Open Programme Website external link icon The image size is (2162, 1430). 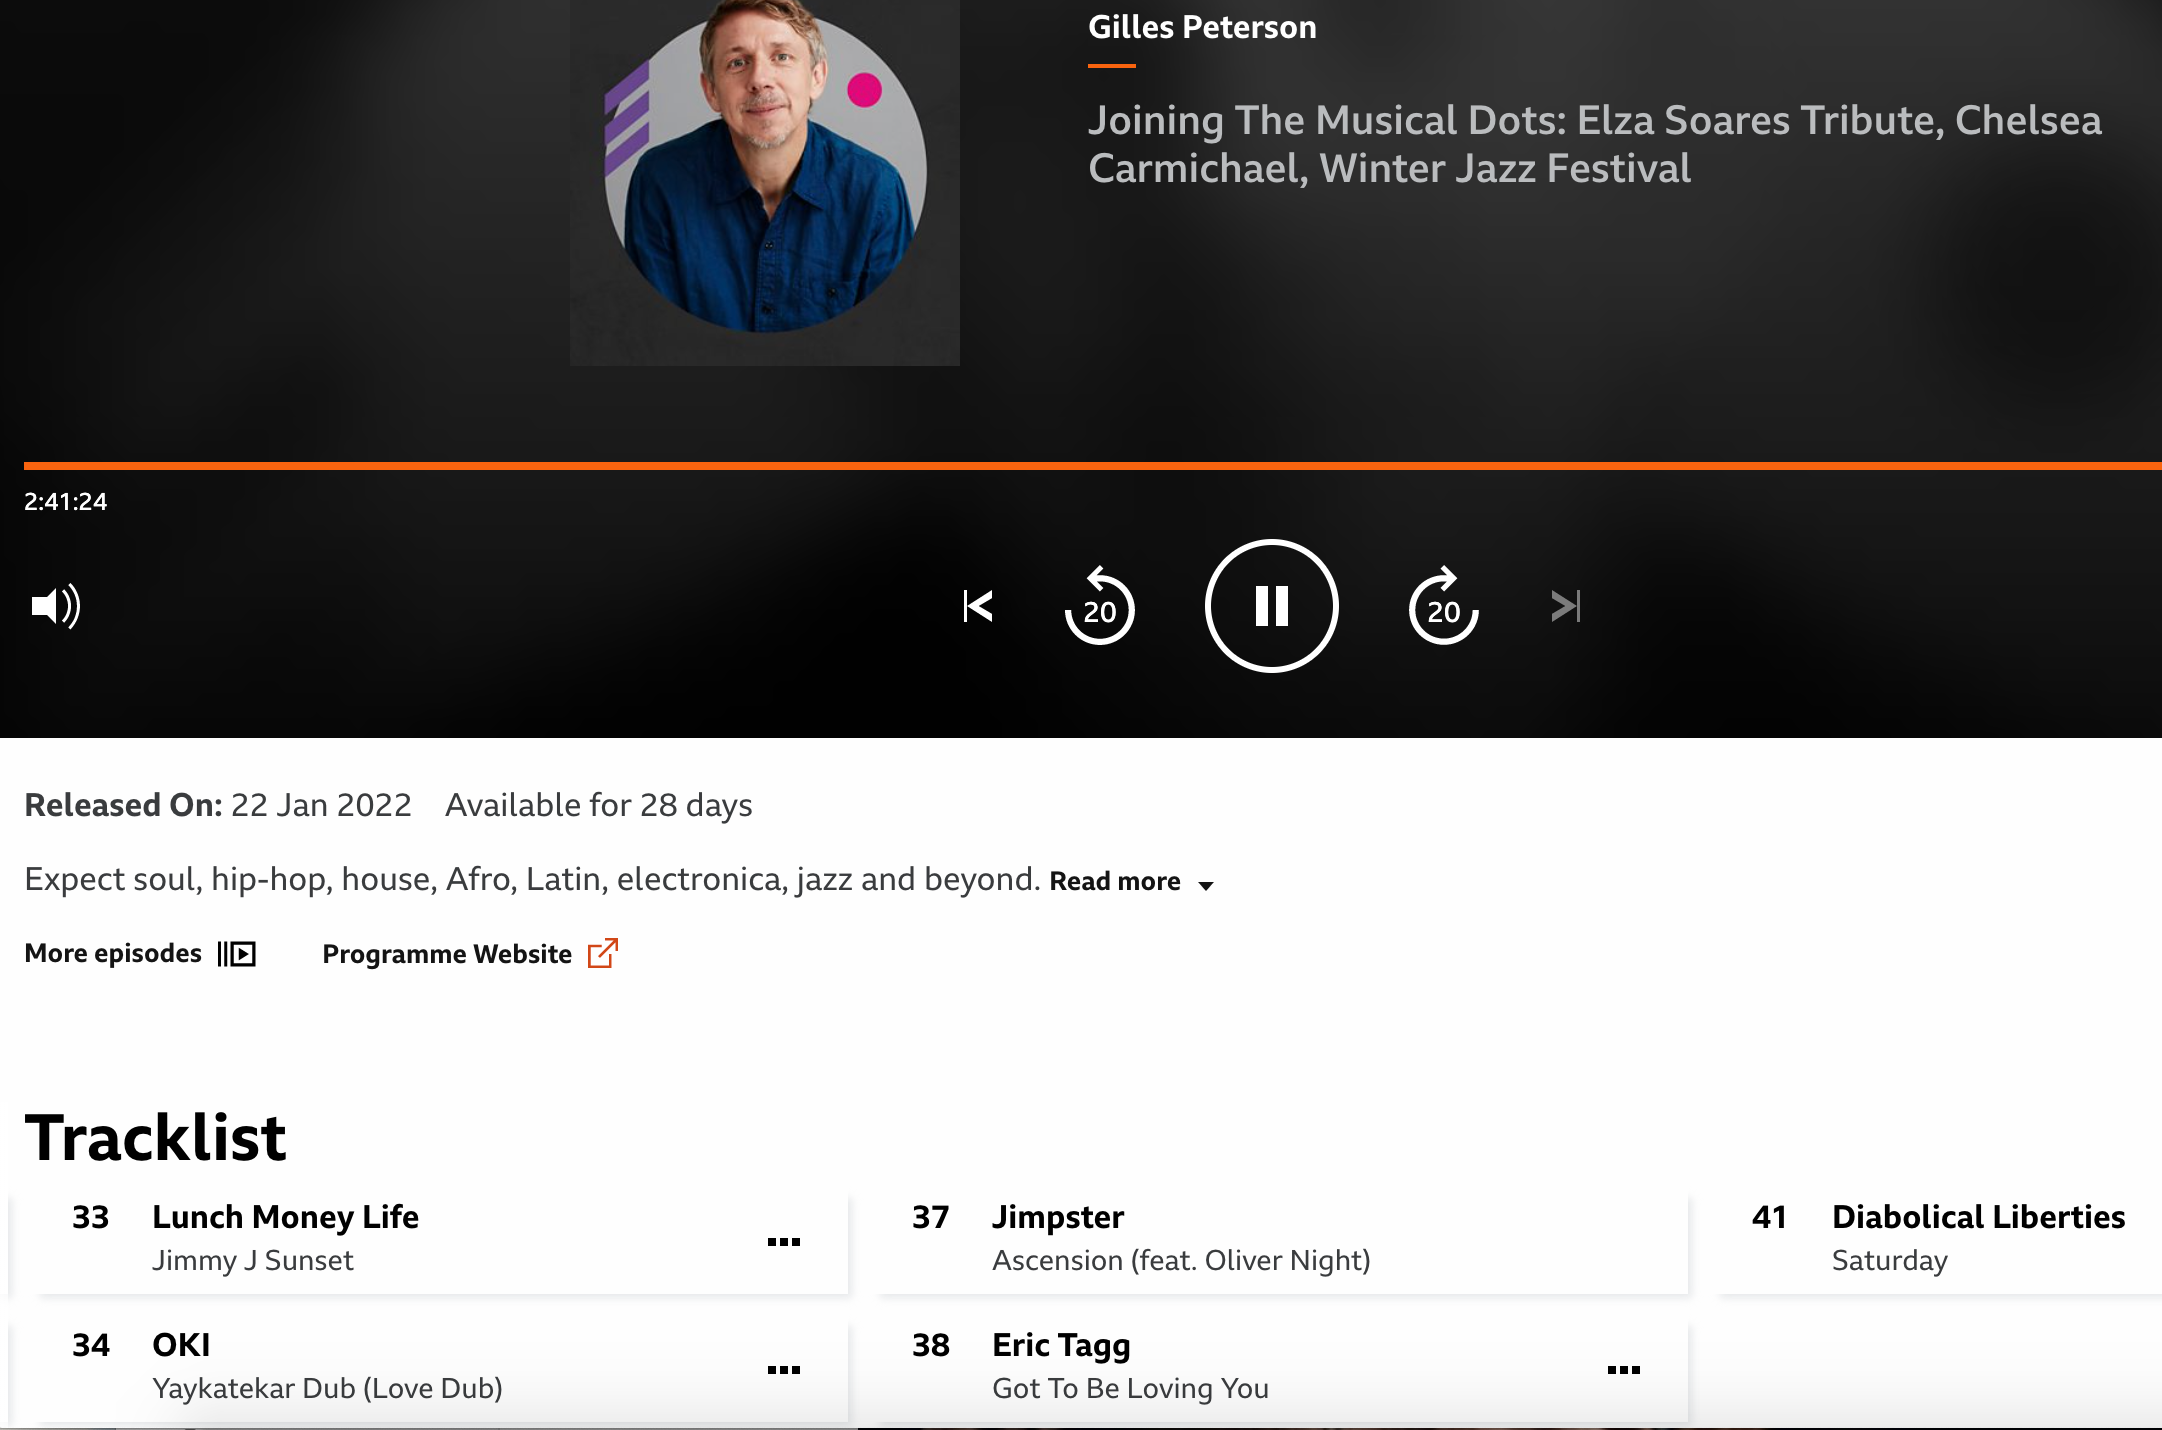tap(603, 954)
